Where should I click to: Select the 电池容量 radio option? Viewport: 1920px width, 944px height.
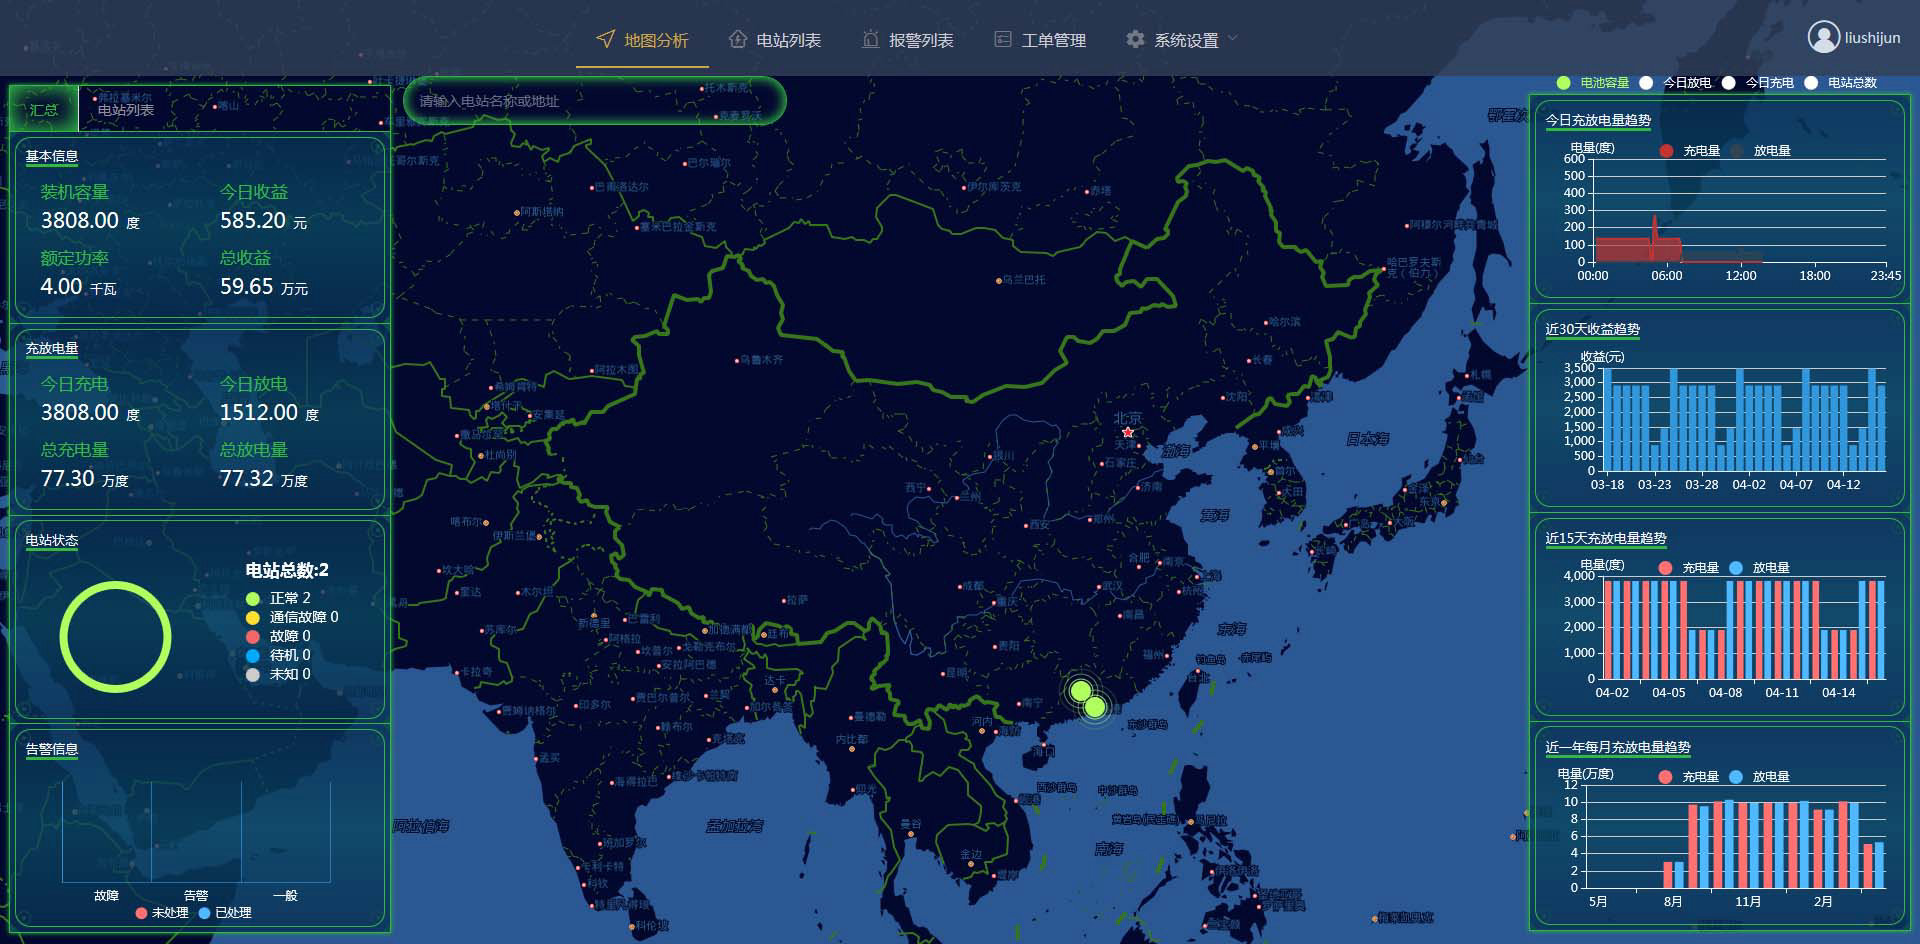1563,83
